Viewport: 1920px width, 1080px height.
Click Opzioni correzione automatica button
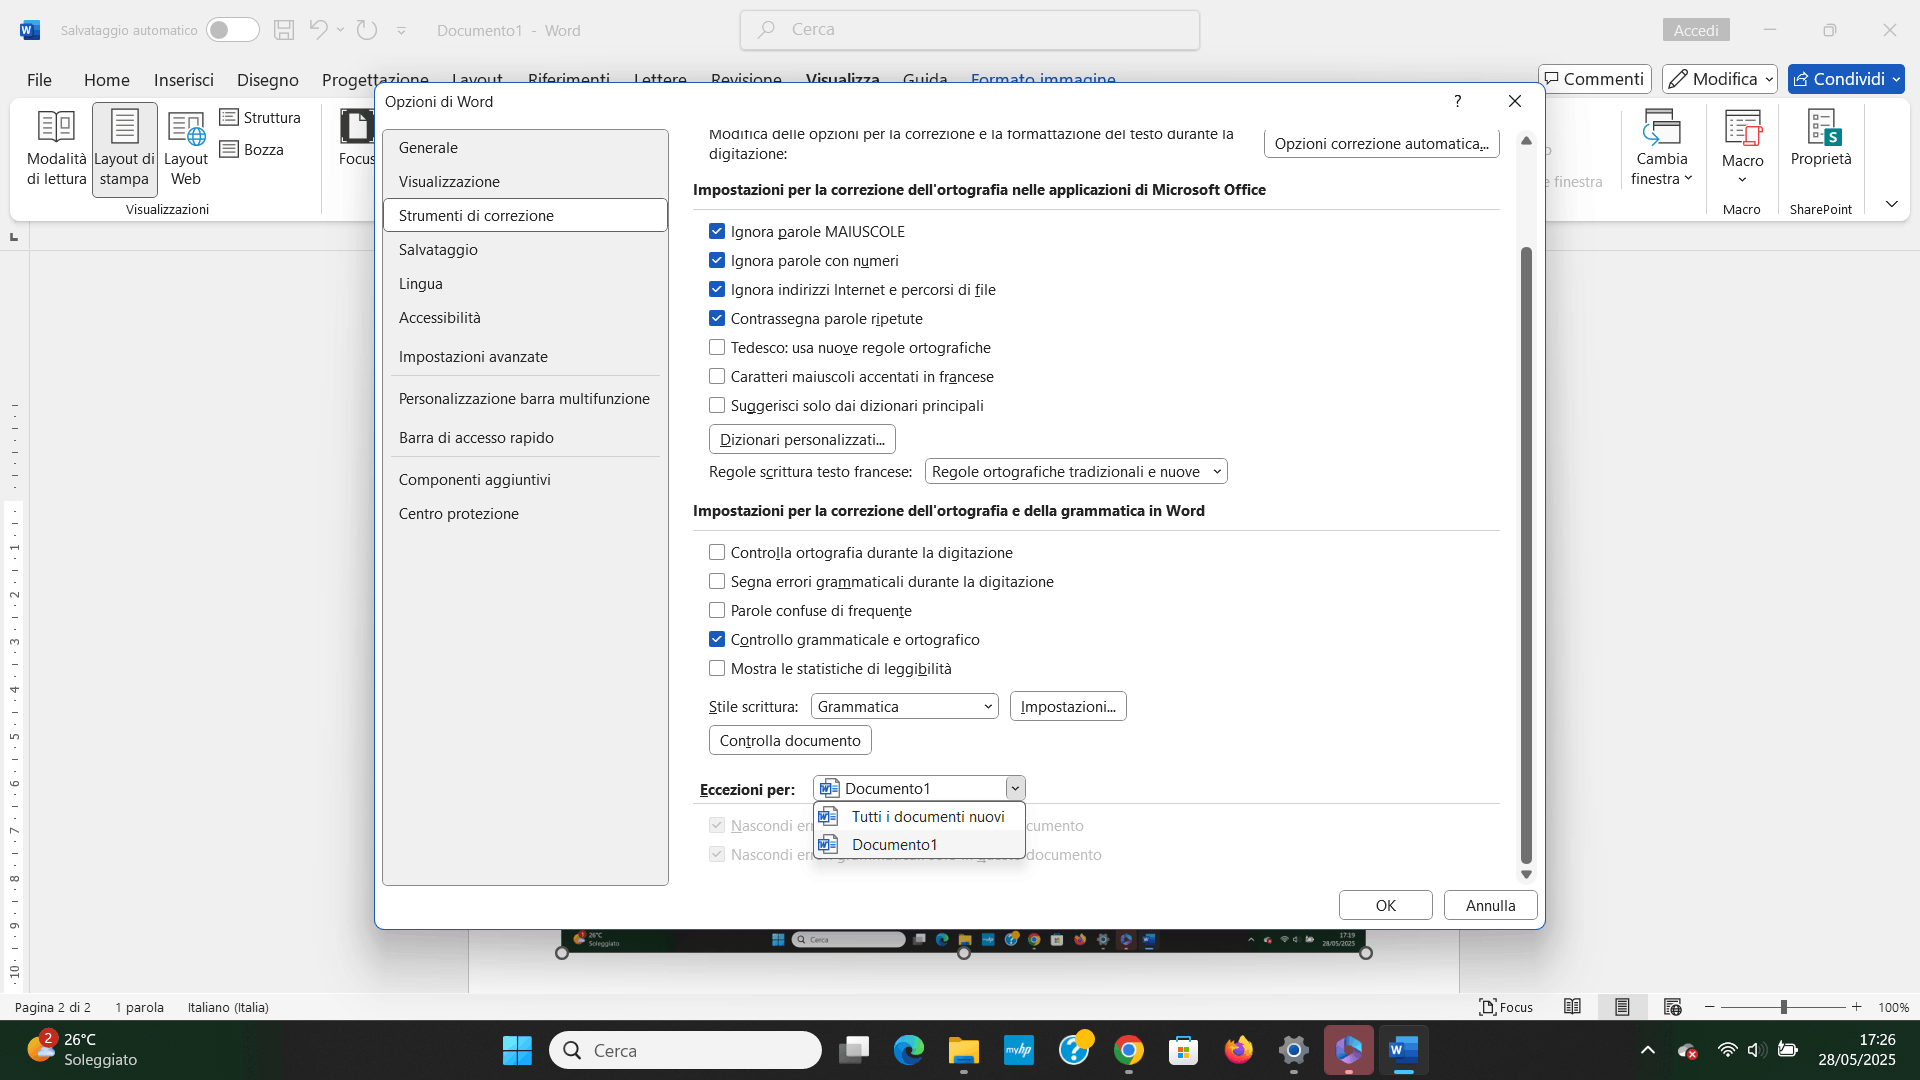(x=1381, y=143)
